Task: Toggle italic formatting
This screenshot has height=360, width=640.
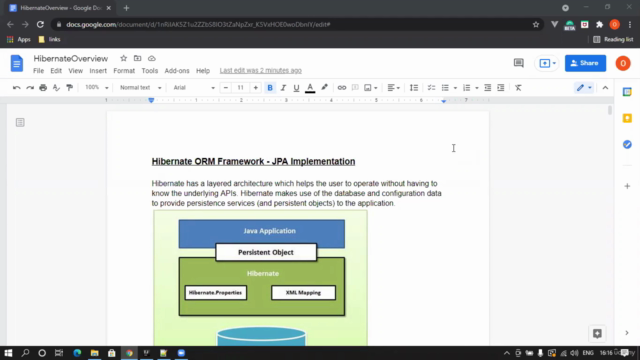Action: pyautogui.click(x=283, y=88)
